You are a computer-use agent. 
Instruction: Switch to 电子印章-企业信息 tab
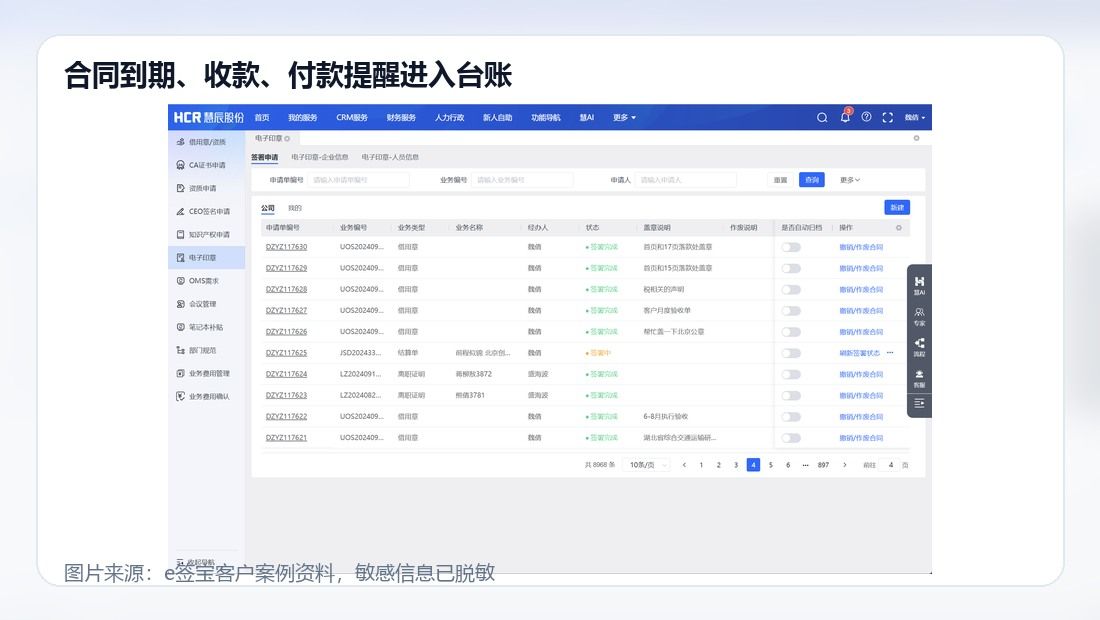(320, 157)
